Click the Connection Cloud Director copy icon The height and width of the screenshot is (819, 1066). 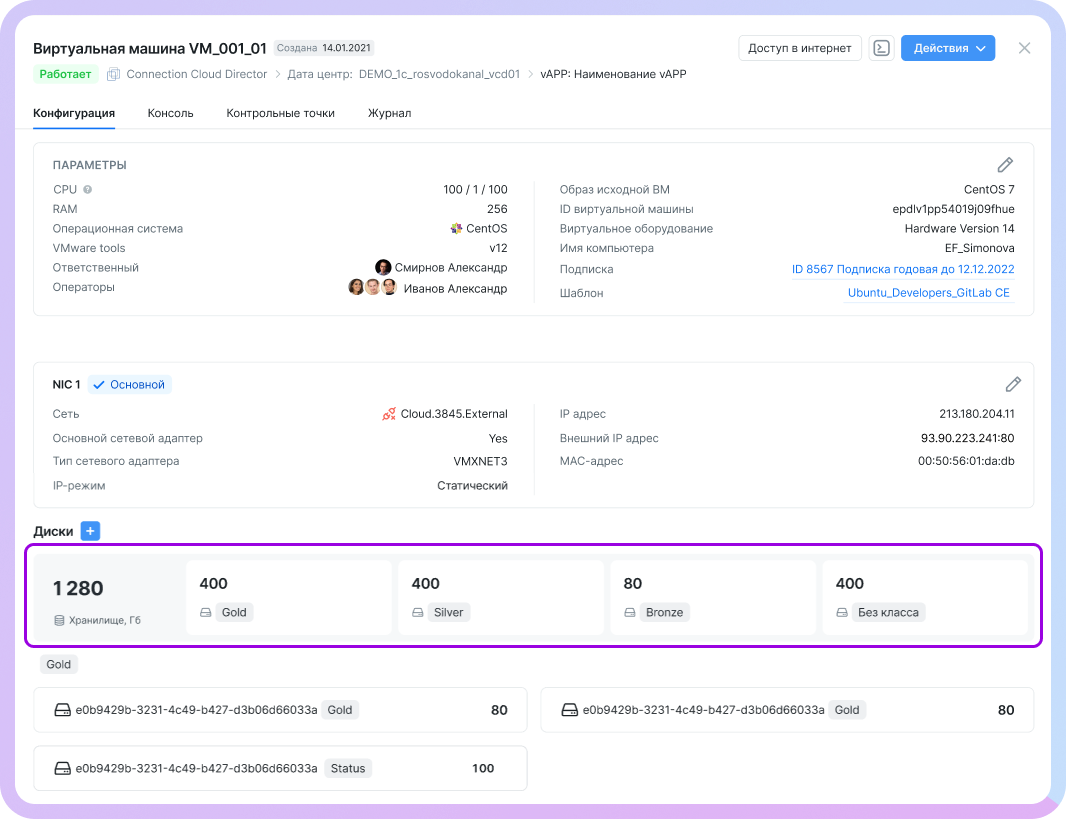113,74
